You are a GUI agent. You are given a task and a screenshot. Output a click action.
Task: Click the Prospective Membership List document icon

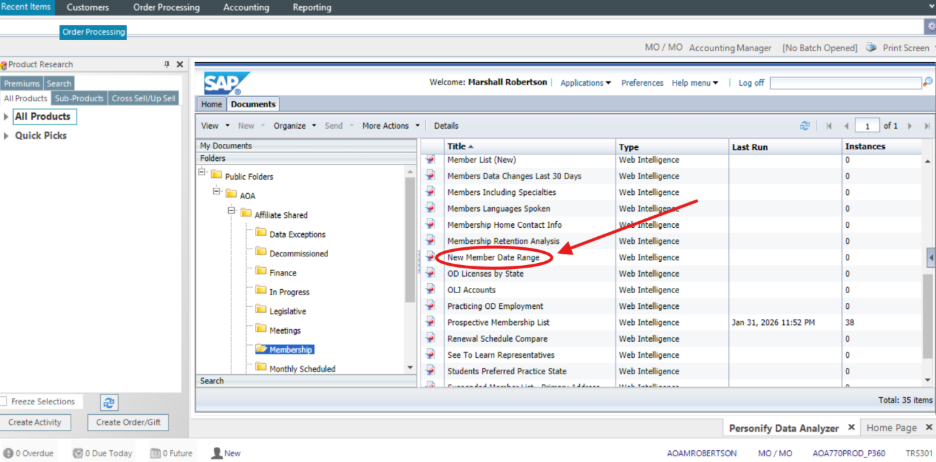click(x=432, y=323)
